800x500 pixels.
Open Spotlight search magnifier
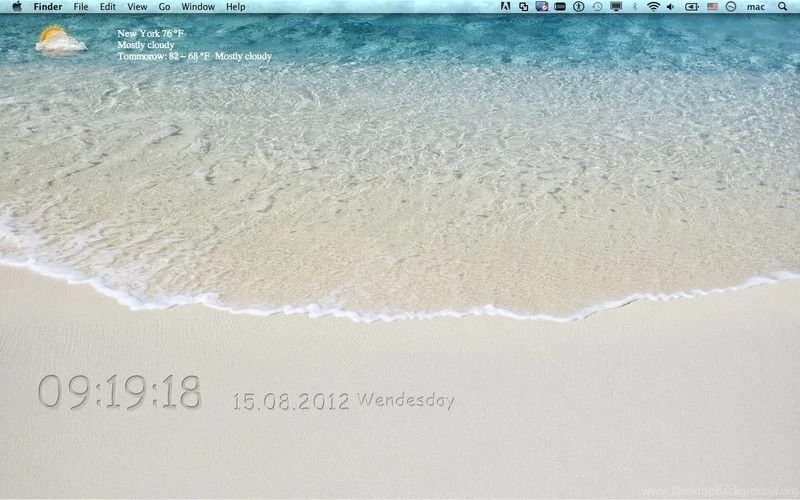[x=782, y=7]
